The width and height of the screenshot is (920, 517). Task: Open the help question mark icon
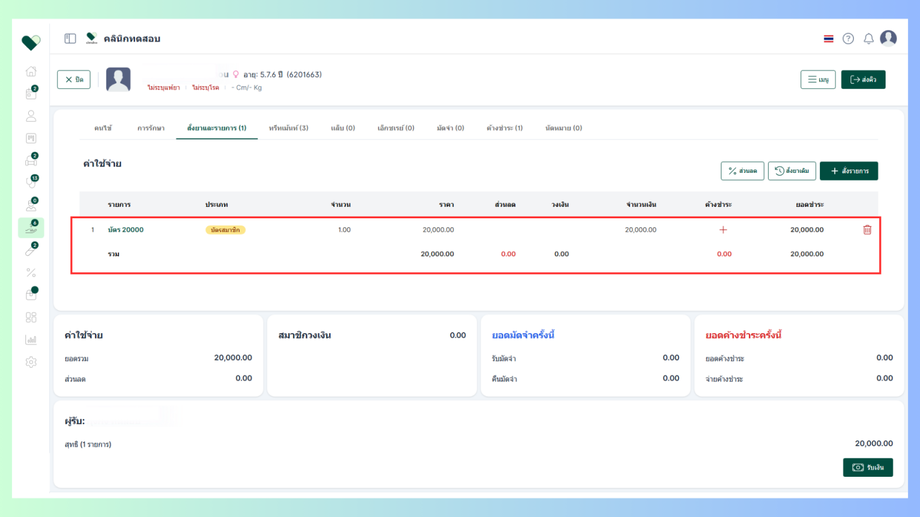click(x=848, y=39)
